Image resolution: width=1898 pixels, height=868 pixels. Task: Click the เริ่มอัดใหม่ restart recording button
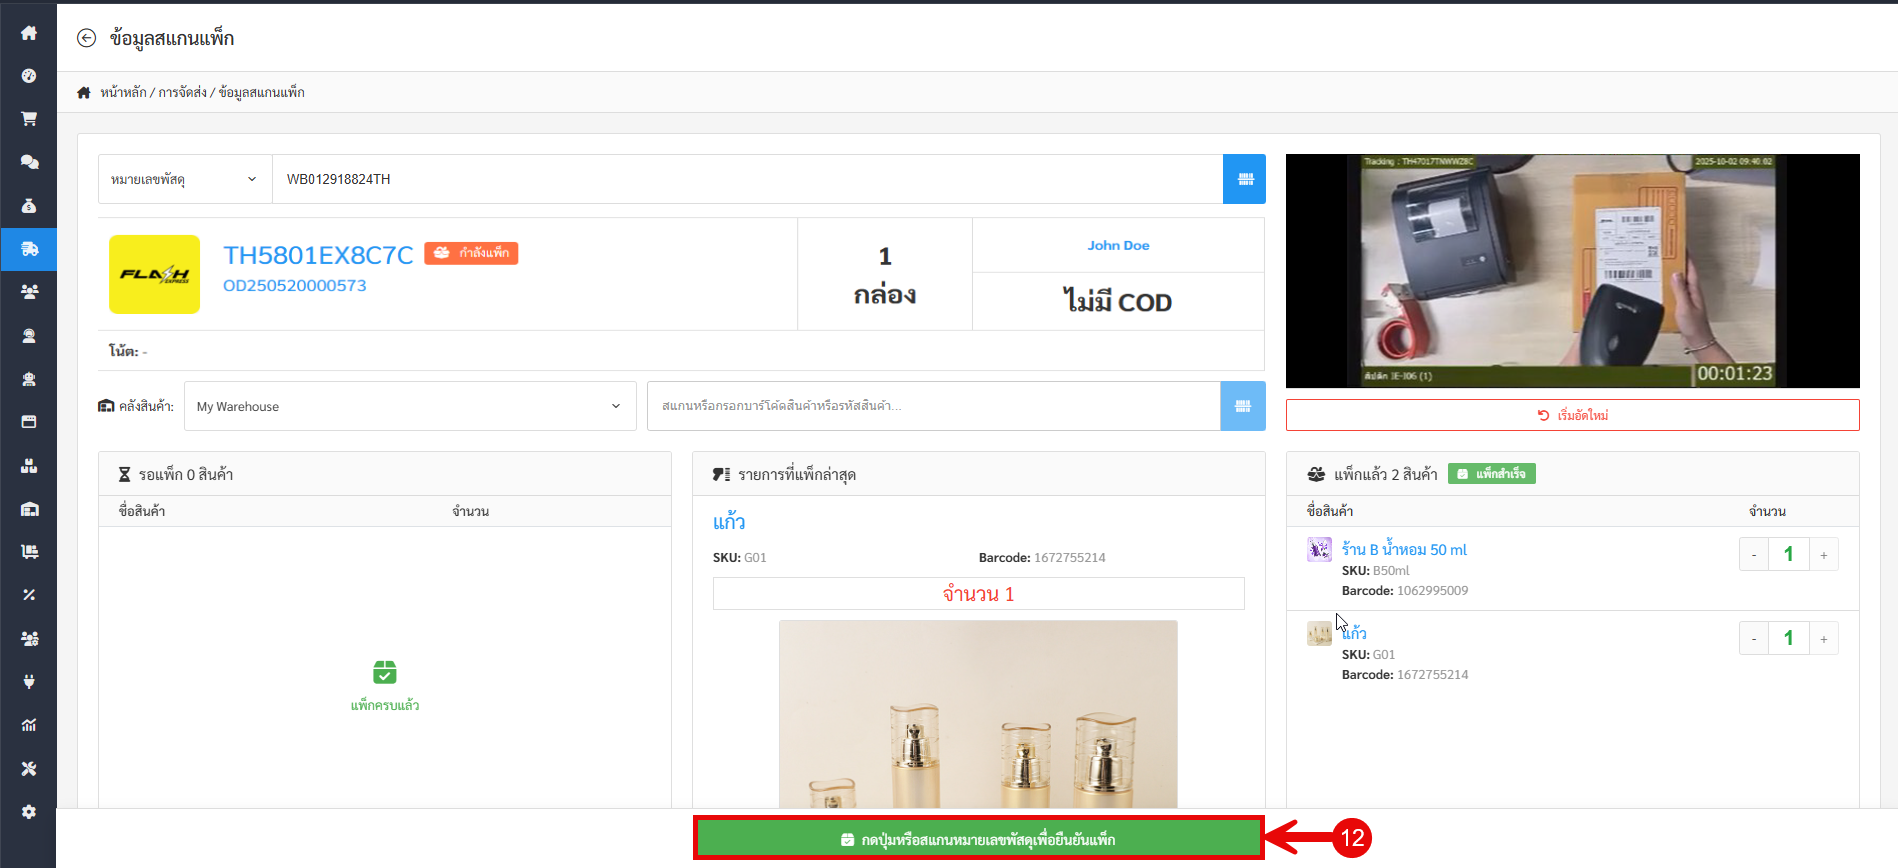coord(1572,415)
